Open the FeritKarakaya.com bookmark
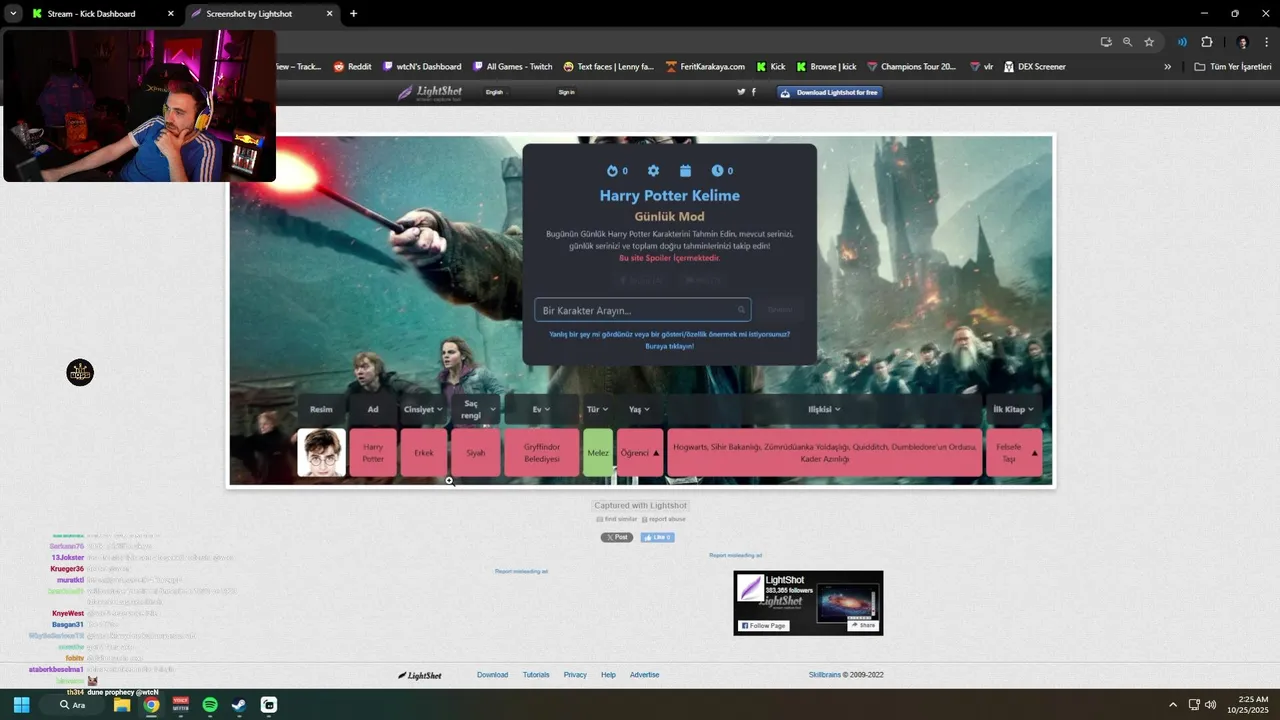Image resolution: width=1280 pixels, height=720 pixels. [705, 67]
